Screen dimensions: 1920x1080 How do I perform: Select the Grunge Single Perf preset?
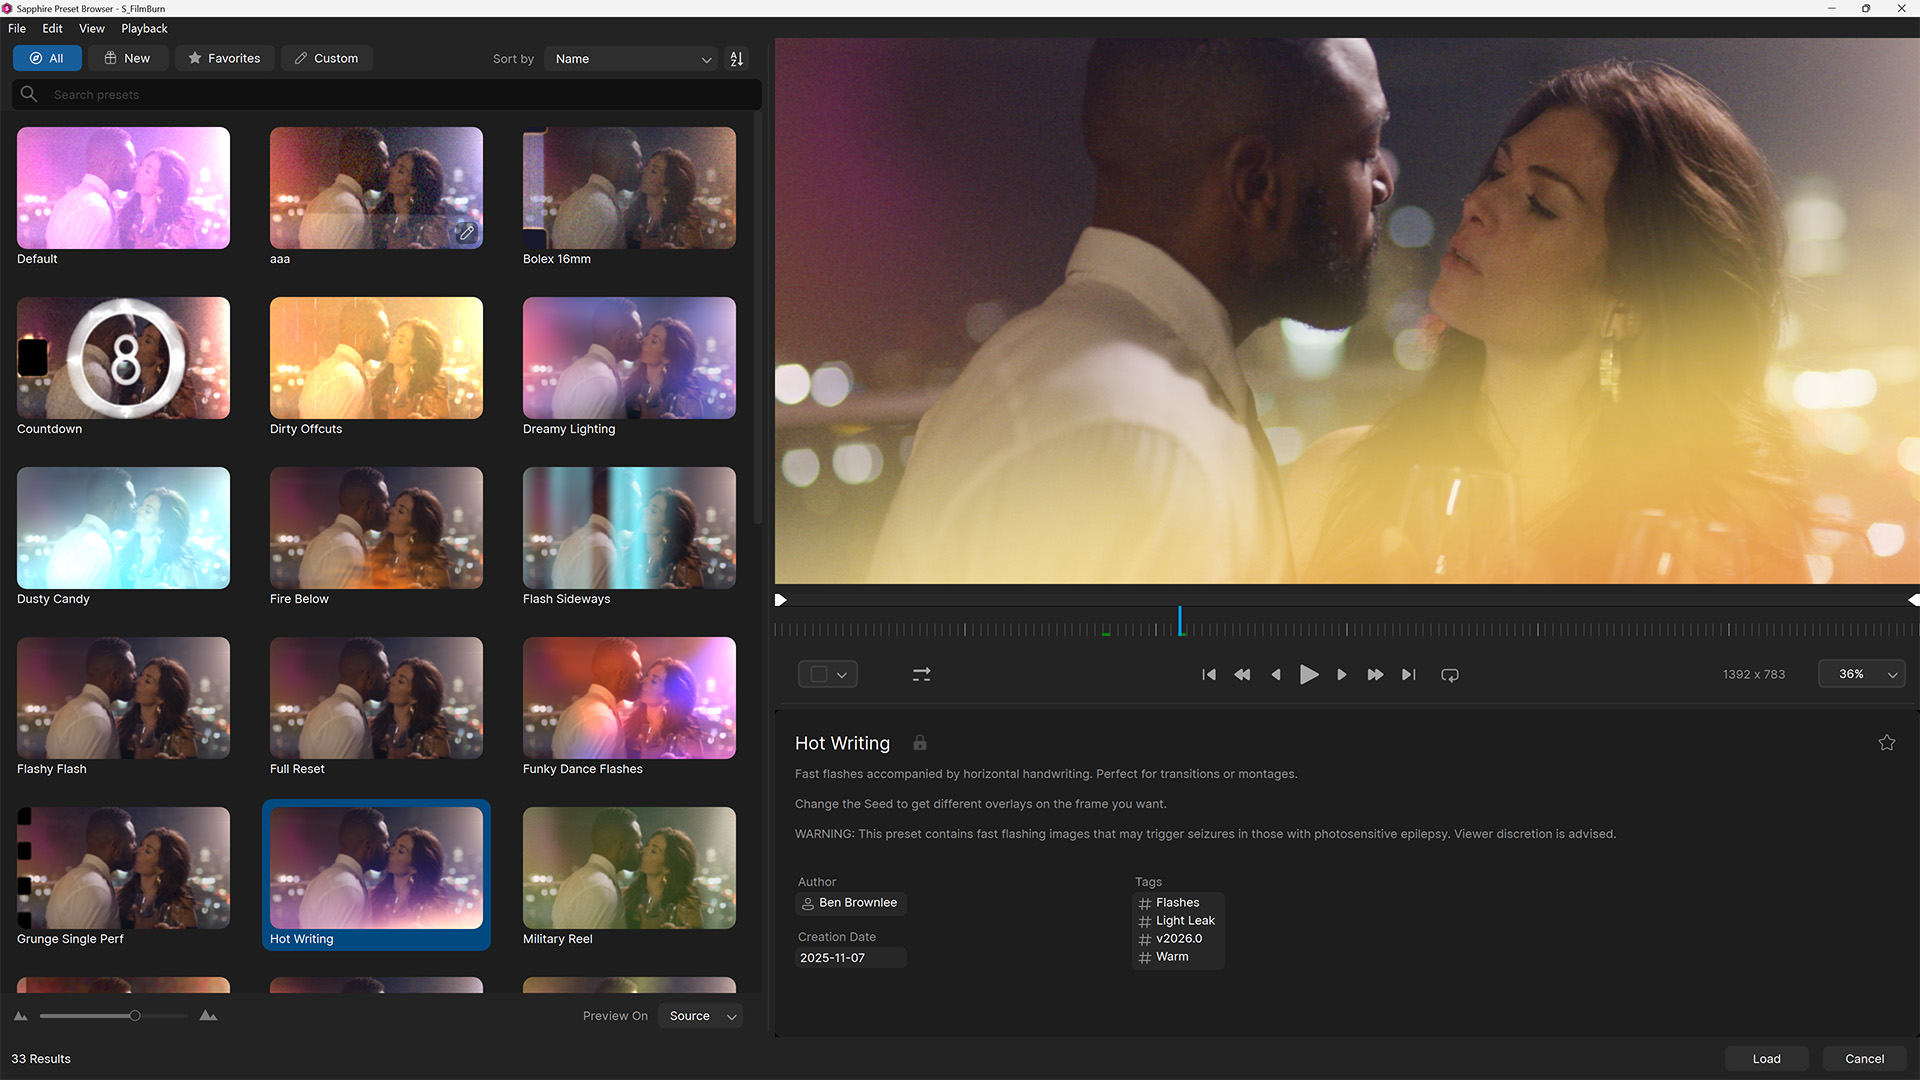coord(123,868)
